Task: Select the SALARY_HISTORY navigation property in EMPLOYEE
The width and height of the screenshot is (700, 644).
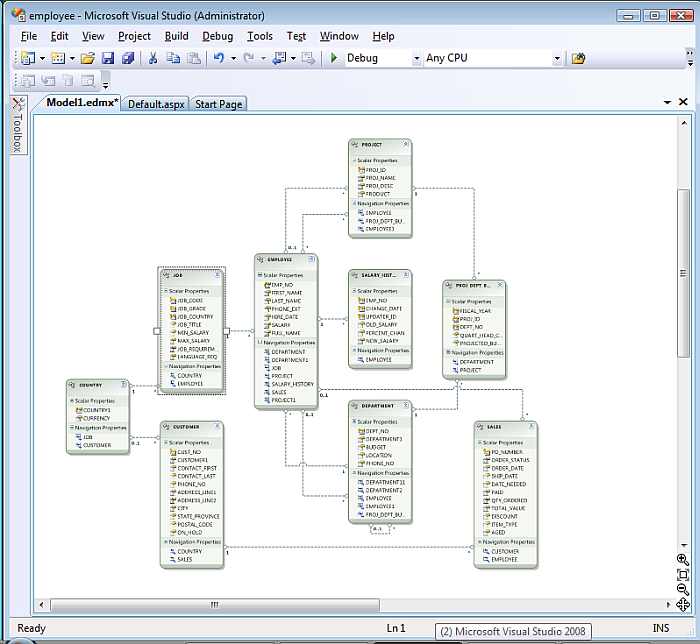Action: [292, 384]
